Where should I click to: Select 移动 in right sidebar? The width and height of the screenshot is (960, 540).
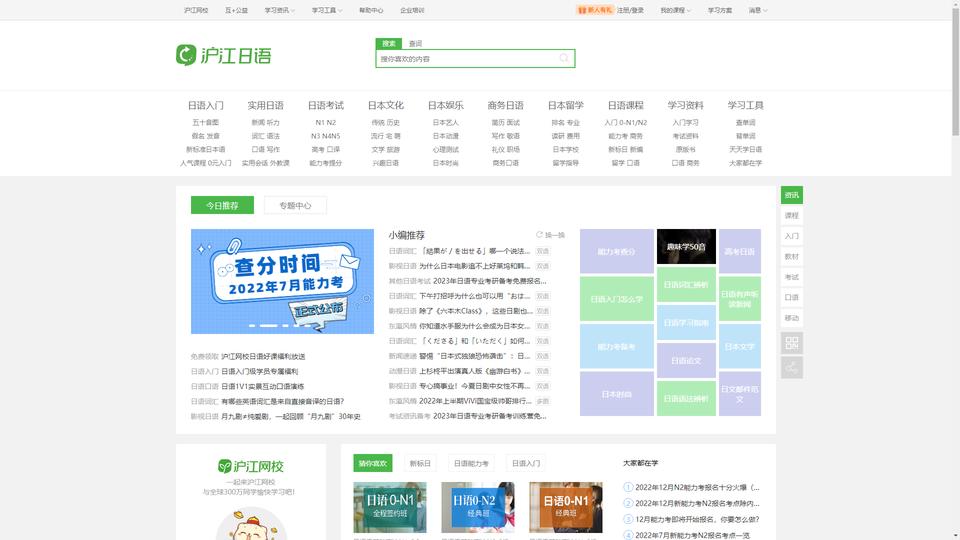click(x=792, y=318)
